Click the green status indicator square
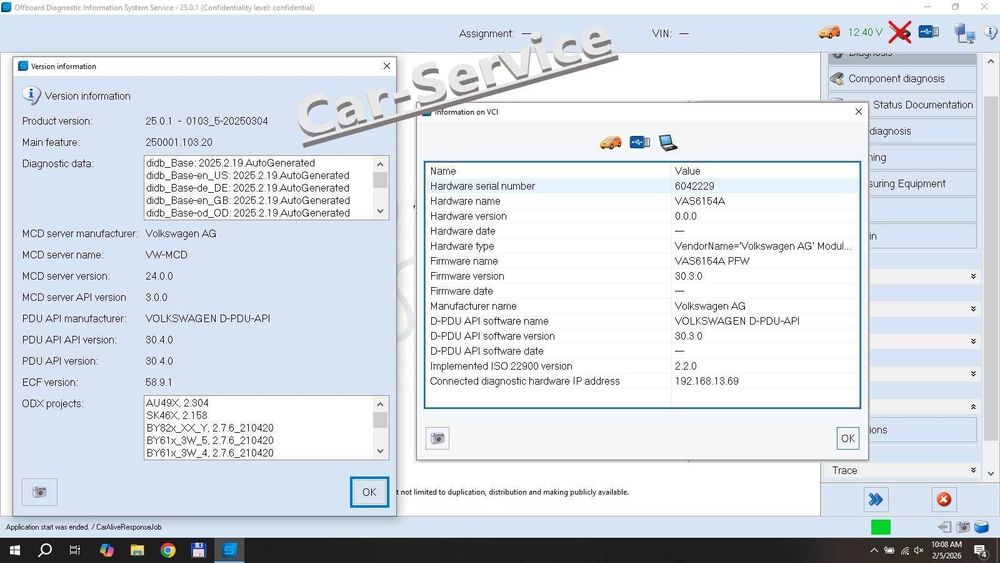This screenshot has width=1000, height=563. click(881, 527)
